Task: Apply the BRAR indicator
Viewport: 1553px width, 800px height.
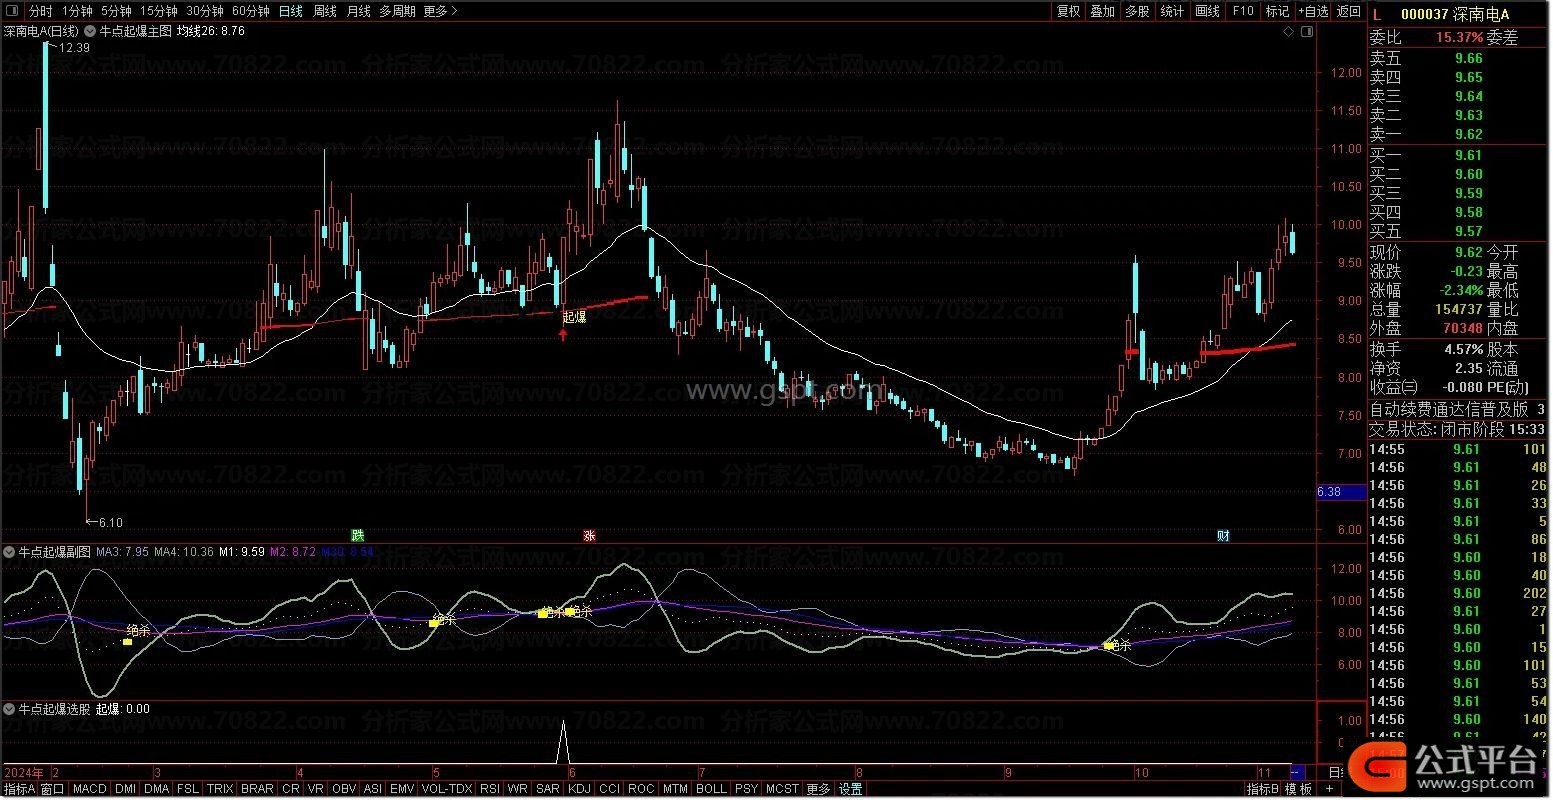Action: point(257,789)
